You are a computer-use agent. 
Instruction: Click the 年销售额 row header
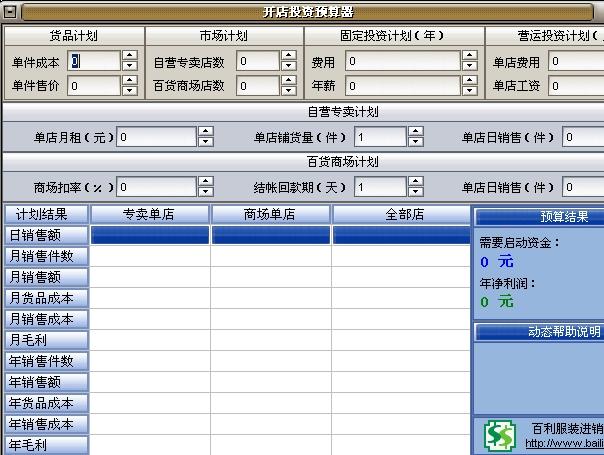(47, 382)
